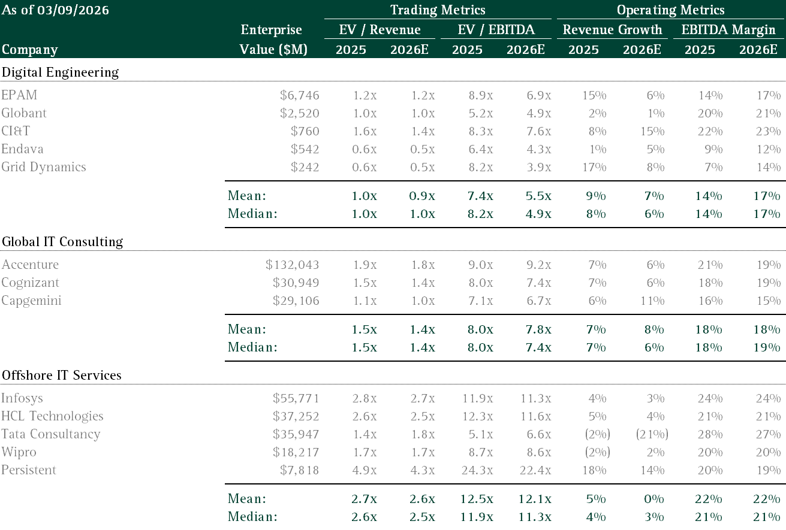Click the Enterprise Value ($M) column header
Viewport: 786px width, 530px height.
tap(275, 39)
